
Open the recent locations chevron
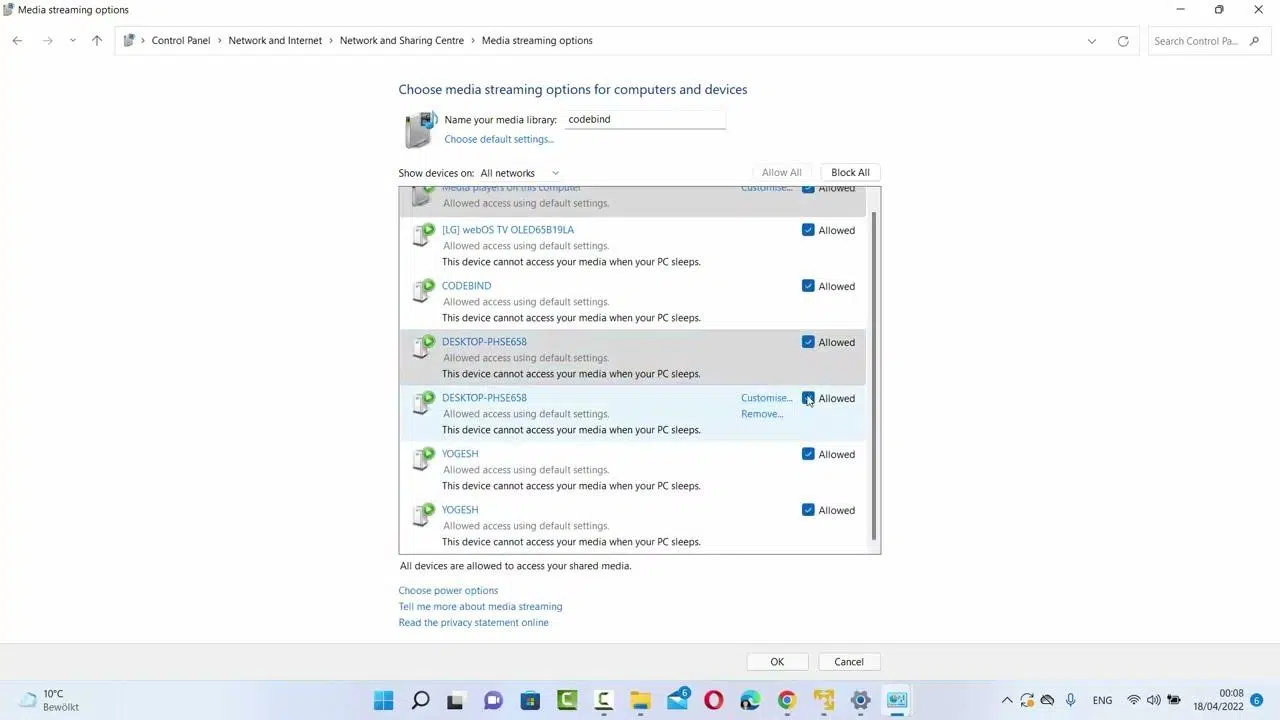click(x=72, y=41)
